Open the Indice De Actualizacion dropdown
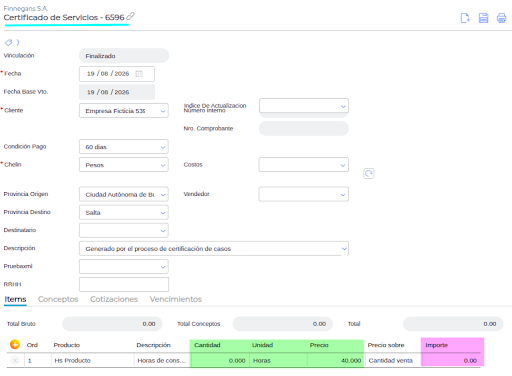Image resolution: width=512 pixels, height=376 pixels. [x=304, y=106]
